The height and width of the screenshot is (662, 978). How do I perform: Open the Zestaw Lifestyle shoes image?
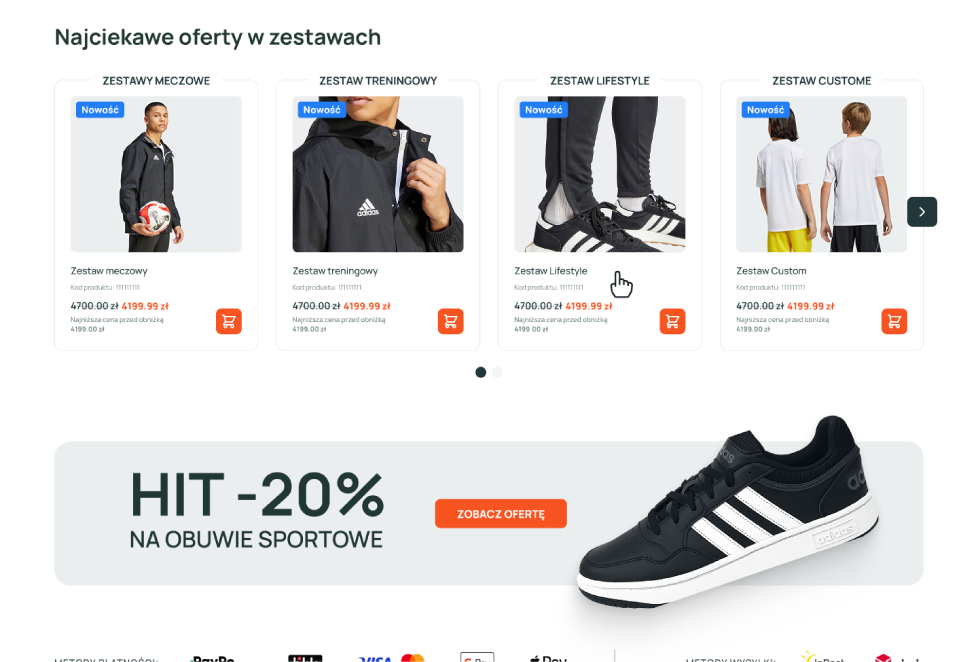pos(600,174)
